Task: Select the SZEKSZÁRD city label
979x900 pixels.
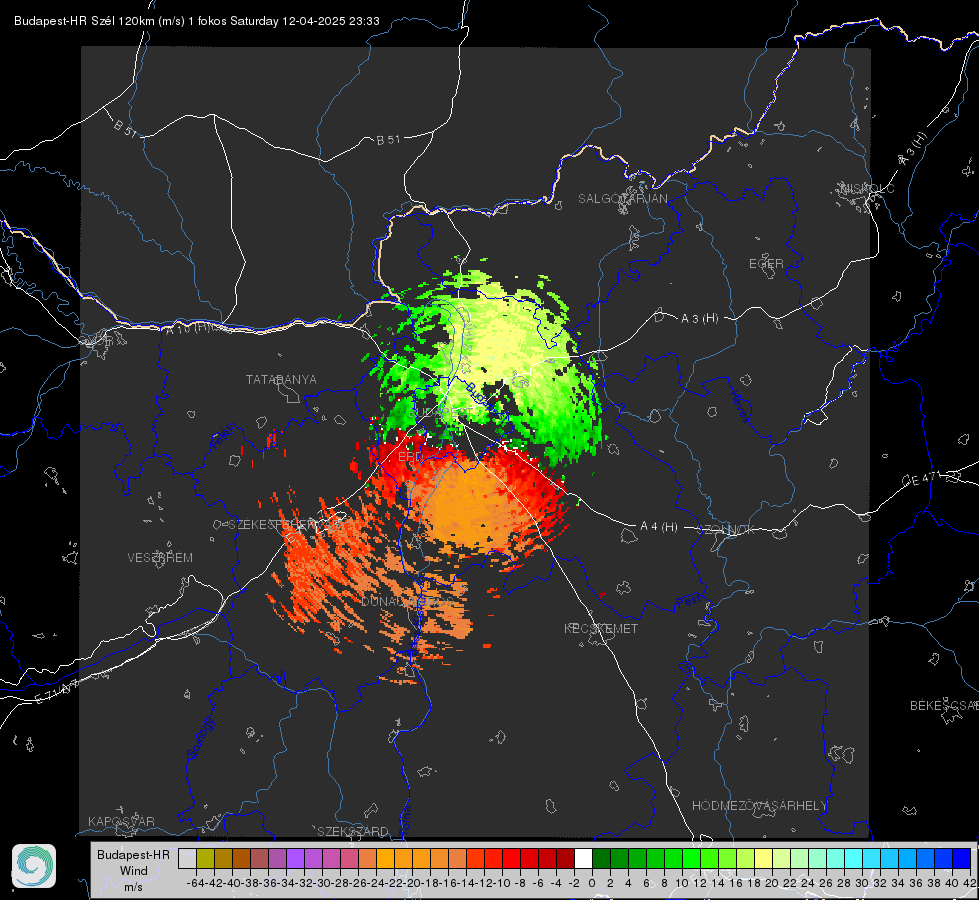Action: 353,831
